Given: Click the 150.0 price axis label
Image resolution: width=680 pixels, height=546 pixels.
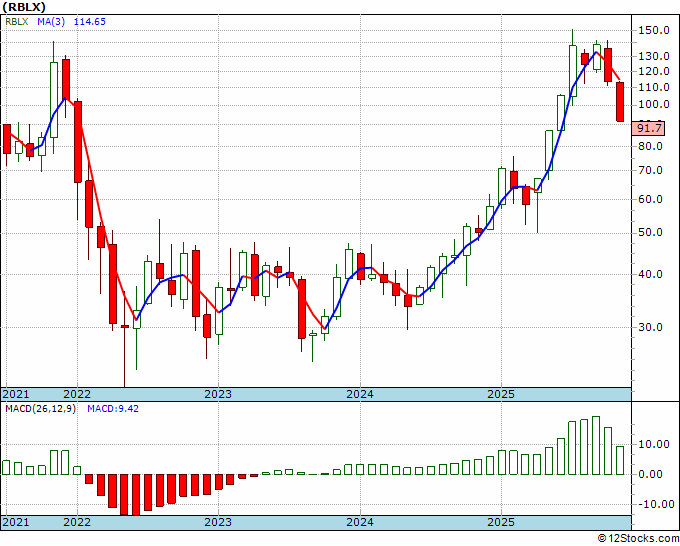Looking at the screenshot, I should (654, 30).
